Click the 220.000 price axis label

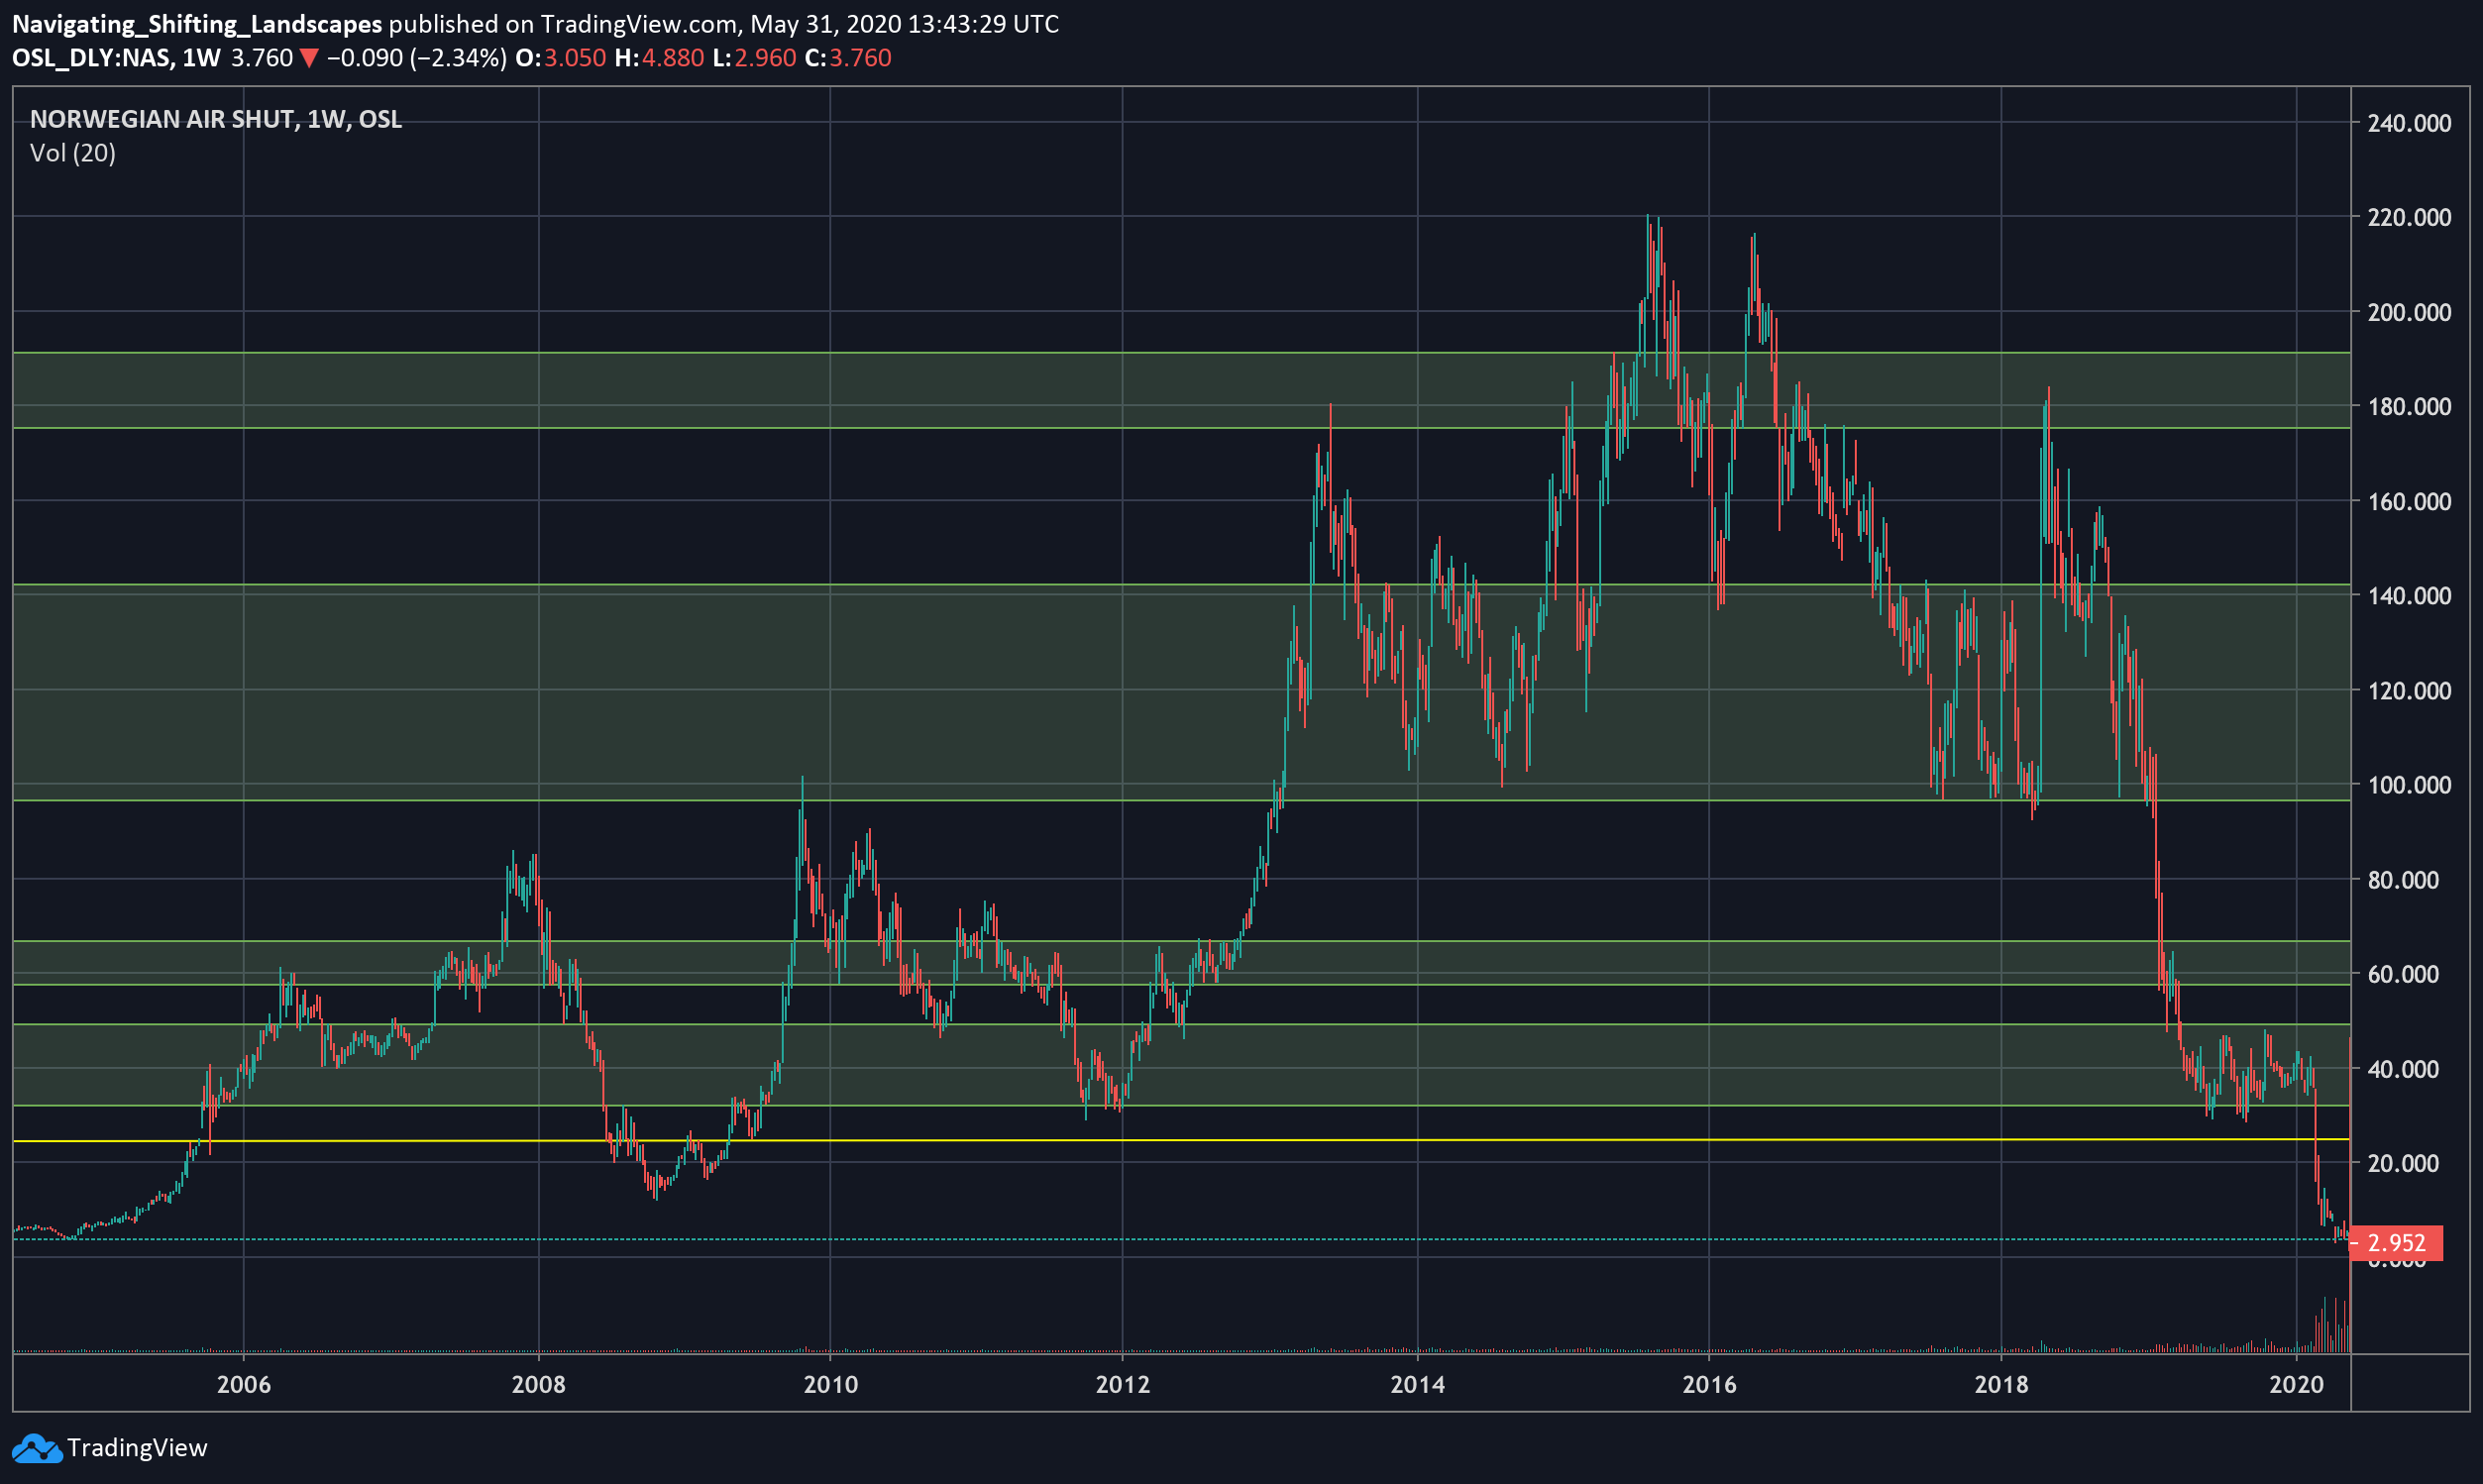(x=2409, y=217)
